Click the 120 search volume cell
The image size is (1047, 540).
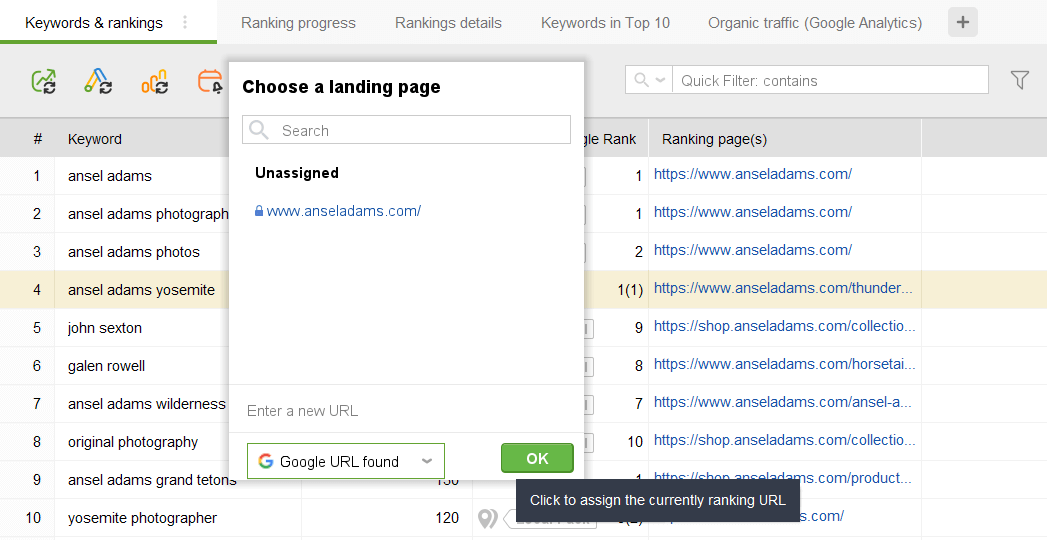[445, 518]
